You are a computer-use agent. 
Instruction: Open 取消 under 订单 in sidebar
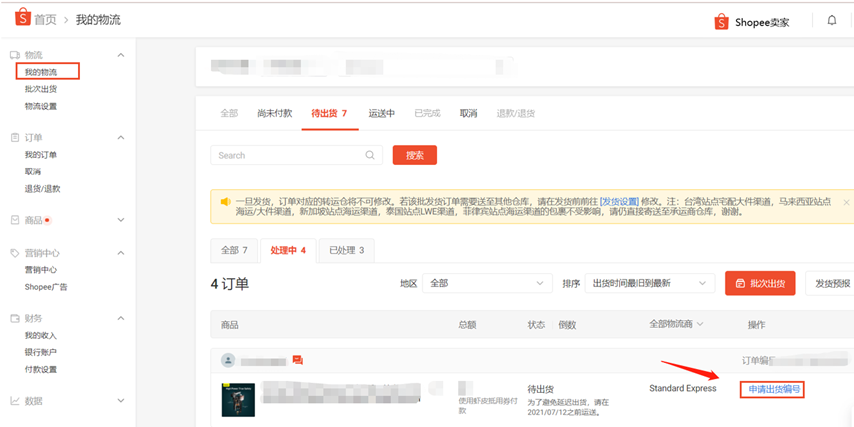click(33, 172)
